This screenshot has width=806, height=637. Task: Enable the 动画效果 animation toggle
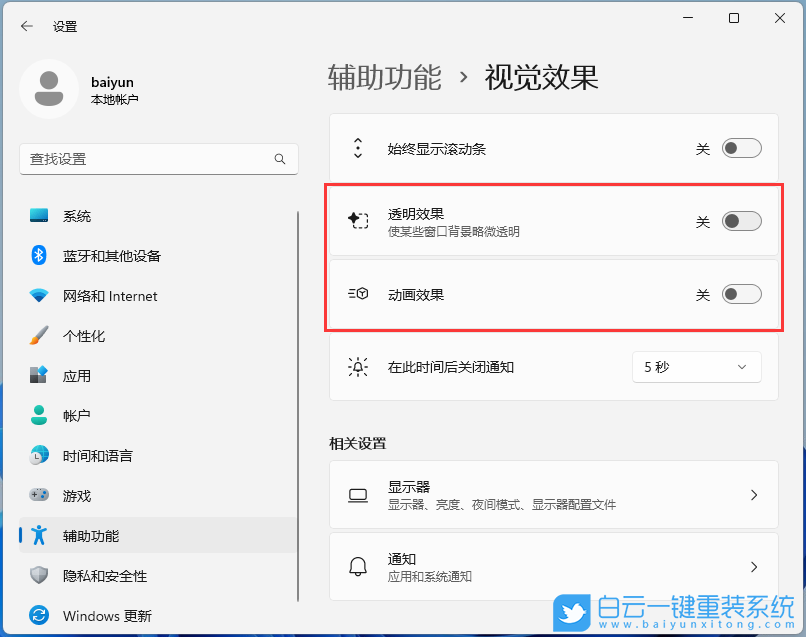741,293
